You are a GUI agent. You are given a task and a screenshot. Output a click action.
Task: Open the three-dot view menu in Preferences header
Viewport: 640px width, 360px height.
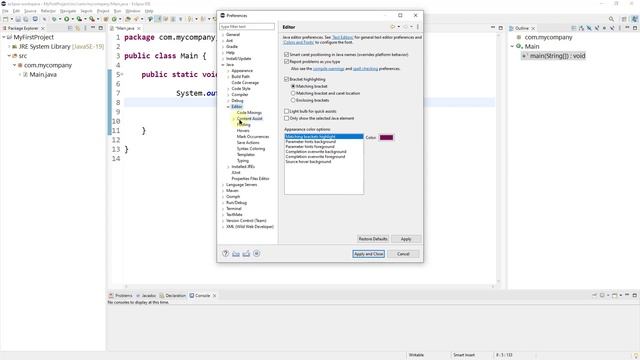pos(418,27)
